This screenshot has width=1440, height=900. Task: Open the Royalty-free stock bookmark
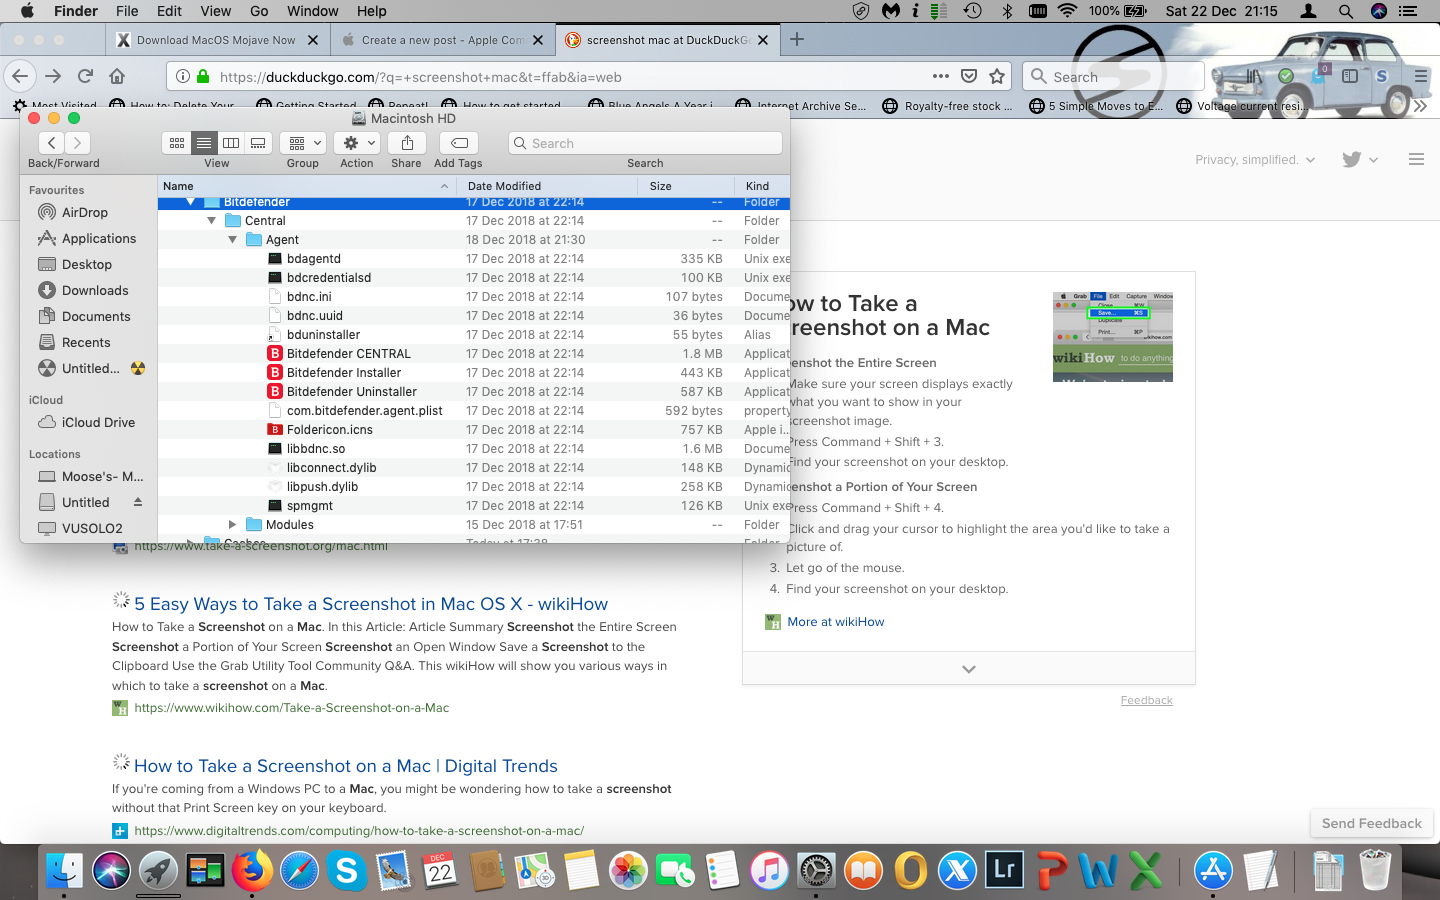coord(948,106)
